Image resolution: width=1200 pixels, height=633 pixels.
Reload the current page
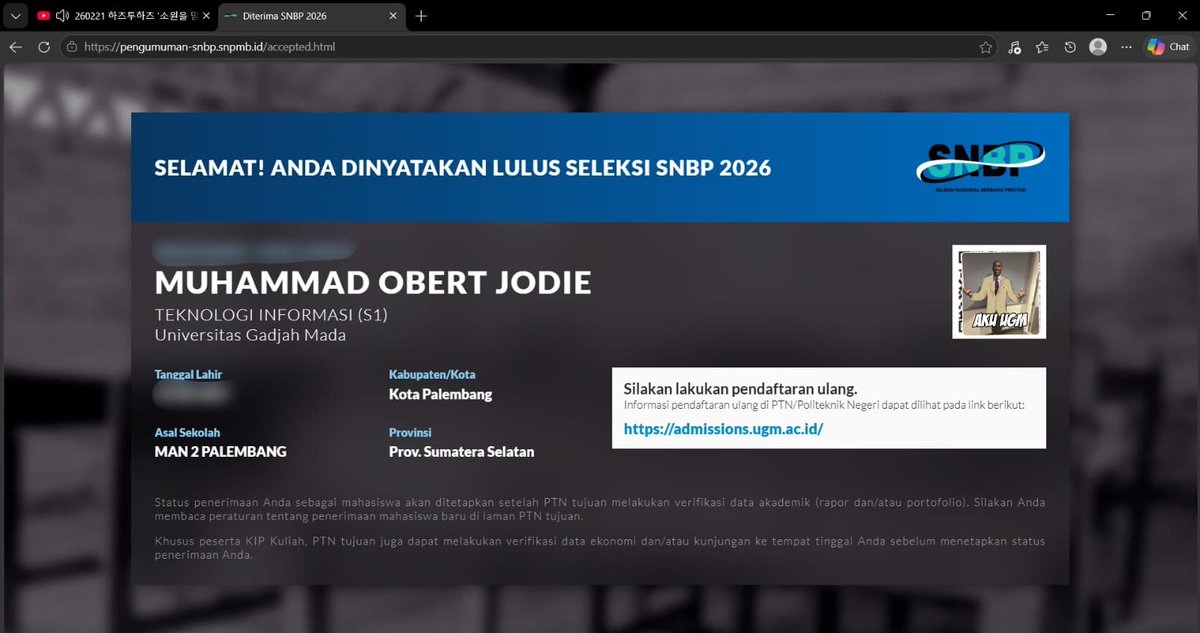[x=44, y=47]
